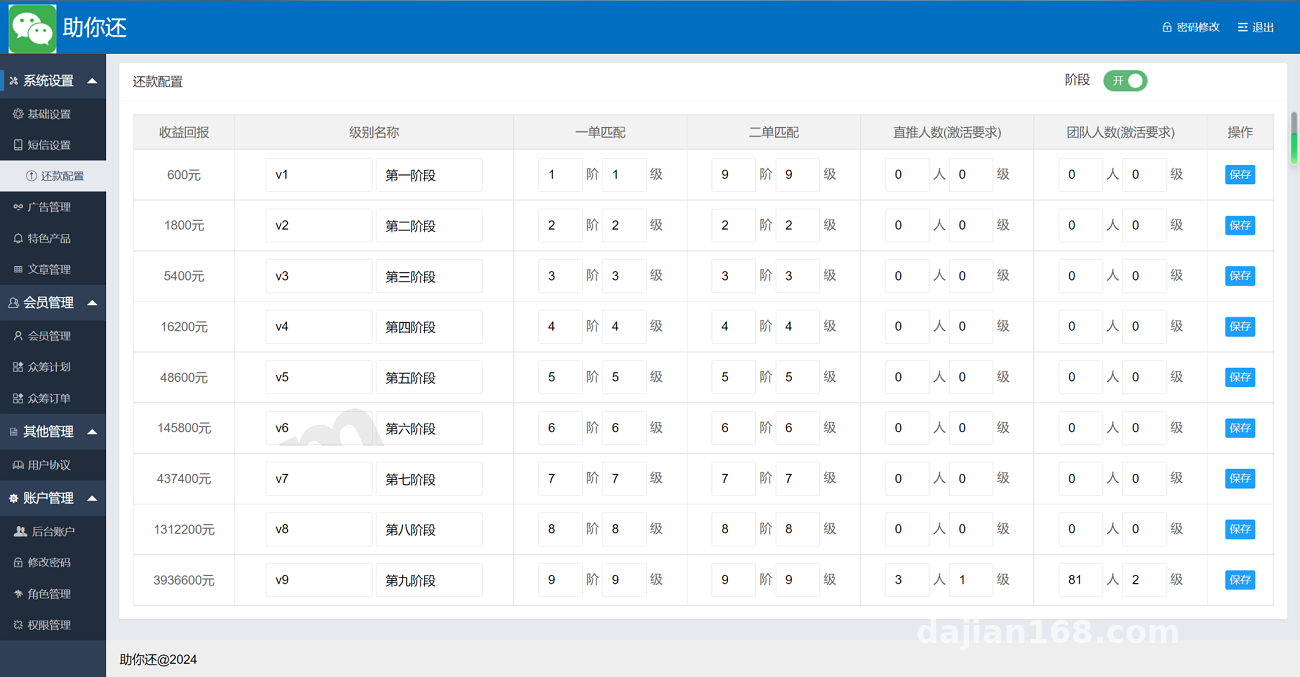Toggle the 阶段 switch off
This screenshot has height=677, width=1300.
click(1125, 81)
